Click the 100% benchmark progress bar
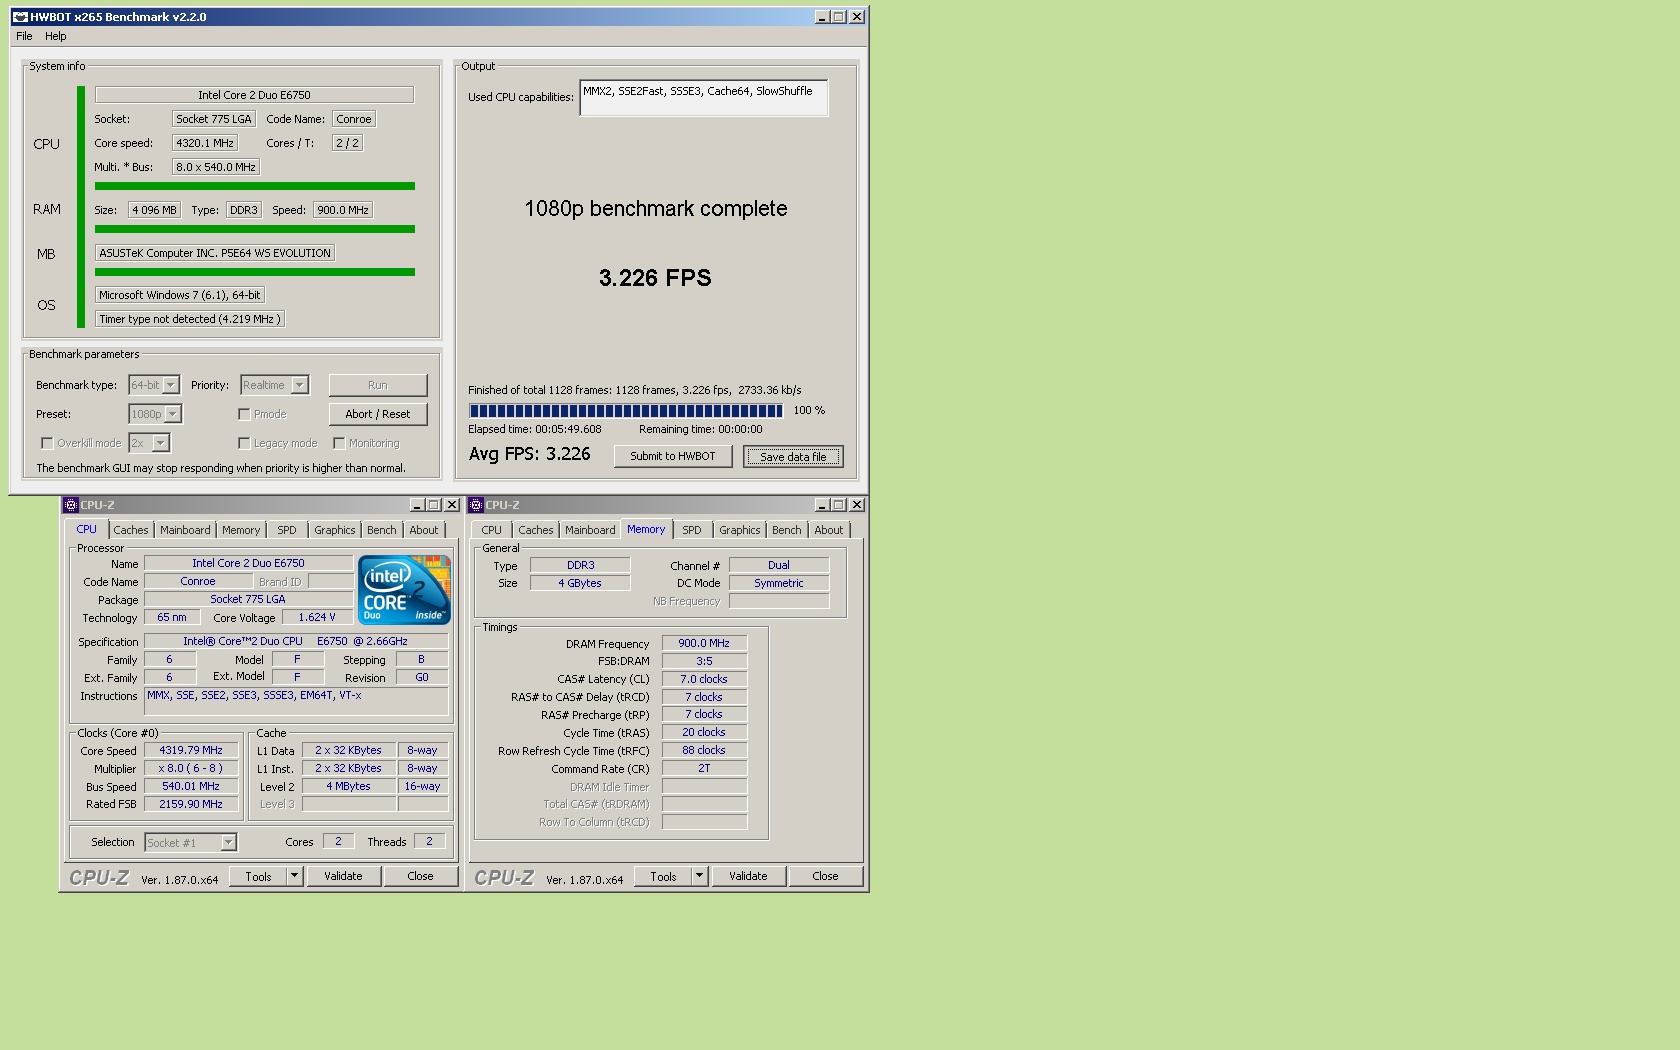The height and width of the screenshot is (1050, 1680). (626, 411)
